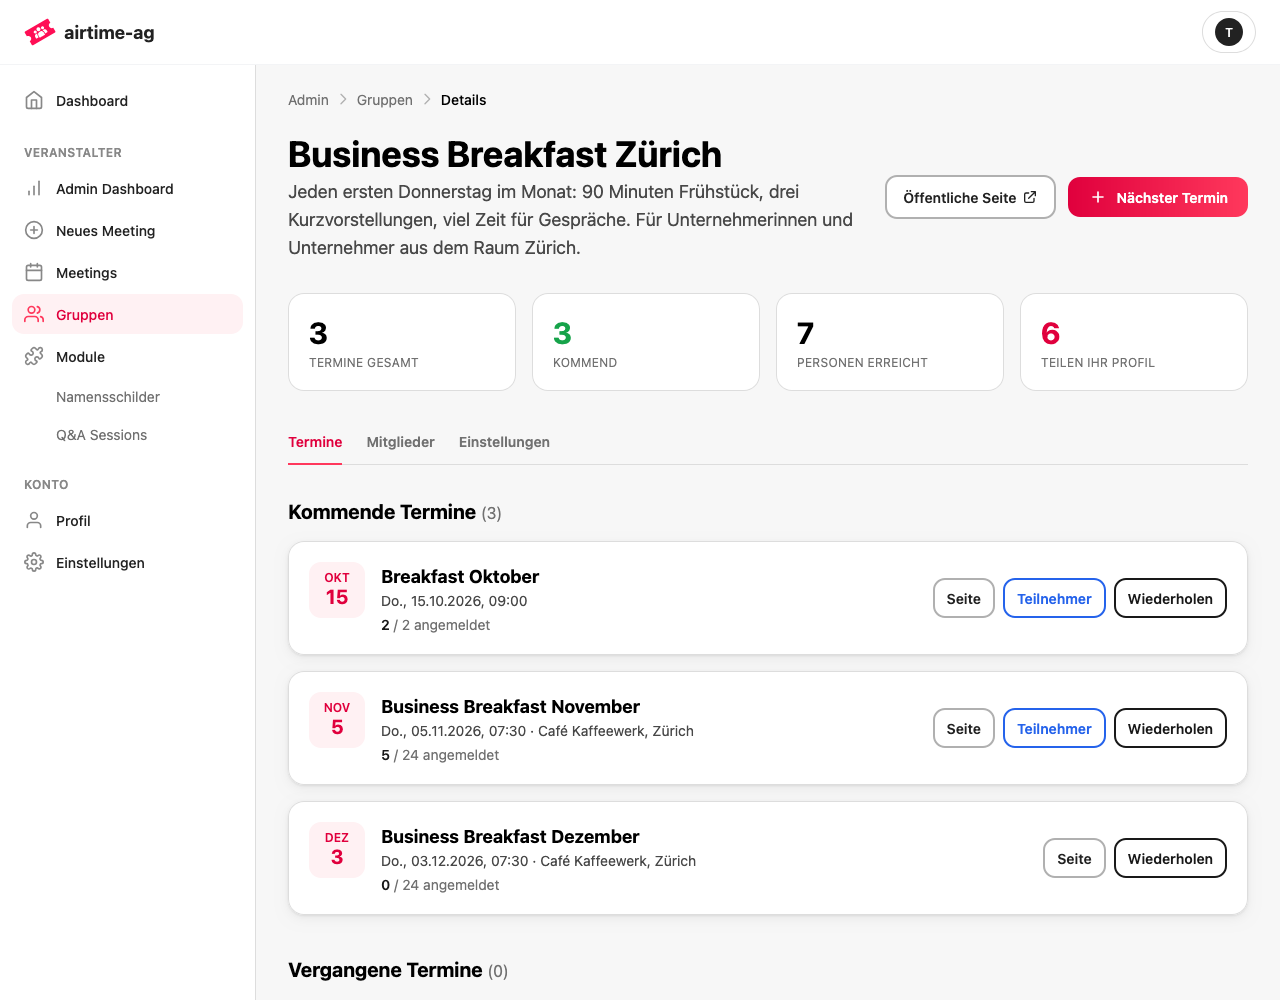The height and width of the screenshot is (1000, 1280).
Task: Click the Module puzzle piece icon
Action: [x=34, y=356]
